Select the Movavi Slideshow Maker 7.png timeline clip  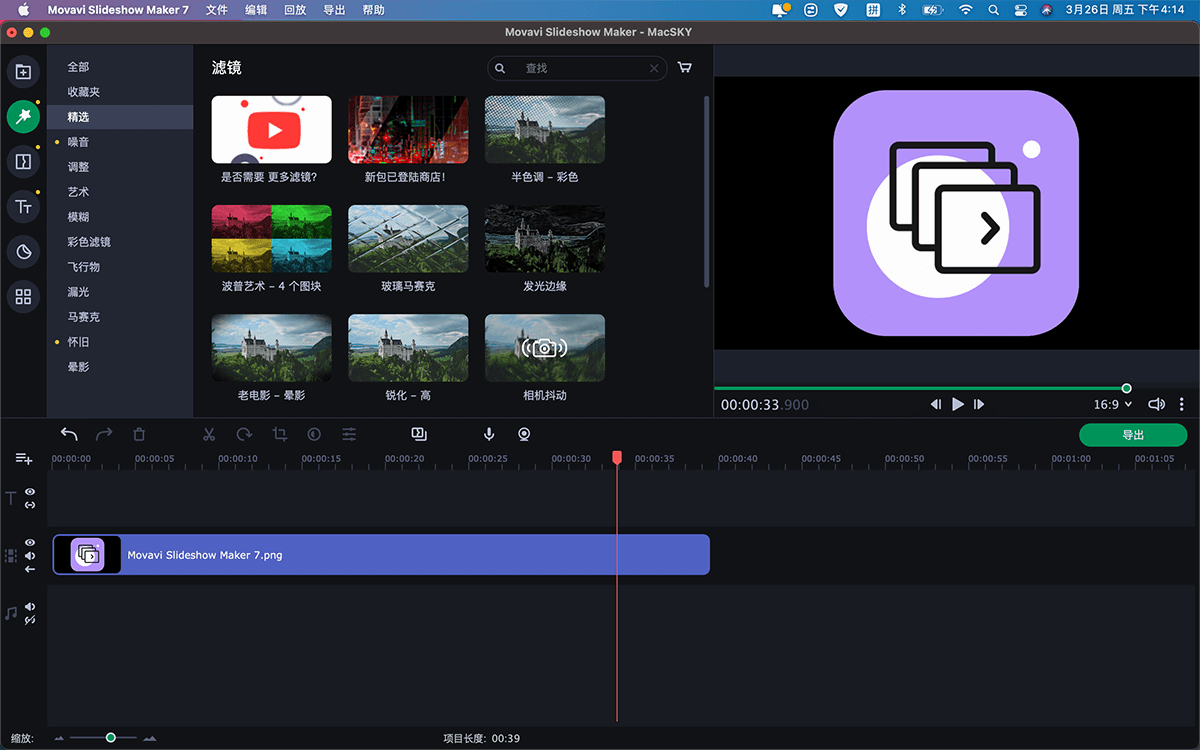click(381, 555)
